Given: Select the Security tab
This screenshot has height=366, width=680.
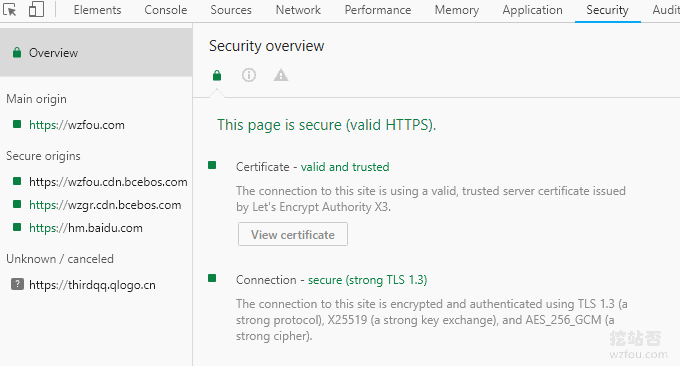Looking at the screenshot, I should click(x=607, y=10).
